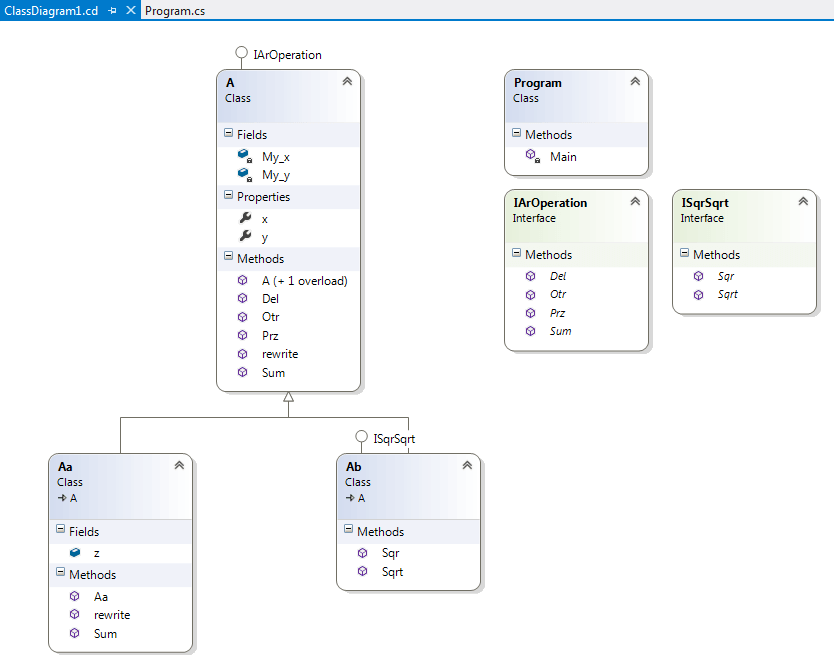The height and width of the screenshot is (666, 834).
Task: Collapse the IArOperation interface shape
Action: (x=635, y=201)
